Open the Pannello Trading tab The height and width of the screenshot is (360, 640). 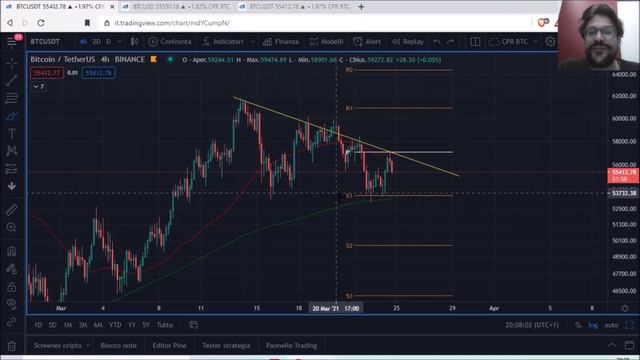(x=291, y=345)
